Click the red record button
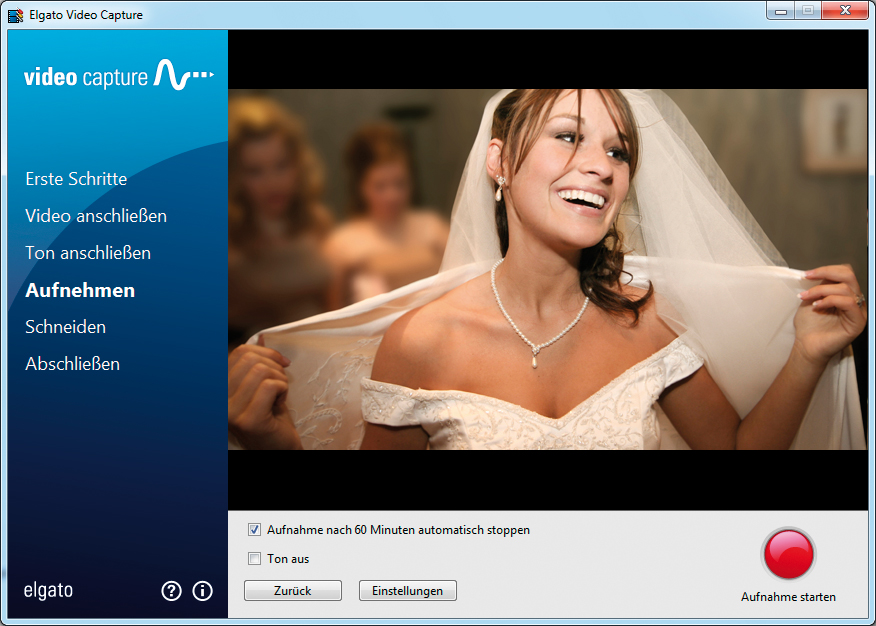 point(789,553)
